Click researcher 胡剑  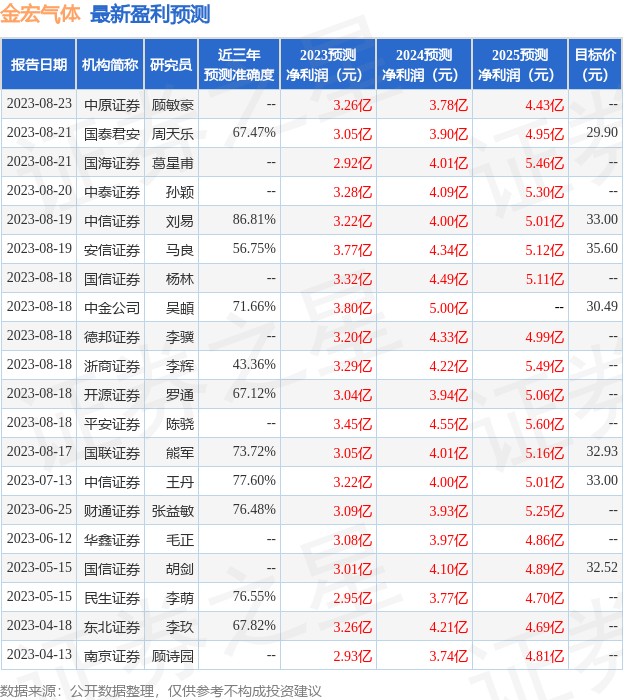click(x=180, y=569)
